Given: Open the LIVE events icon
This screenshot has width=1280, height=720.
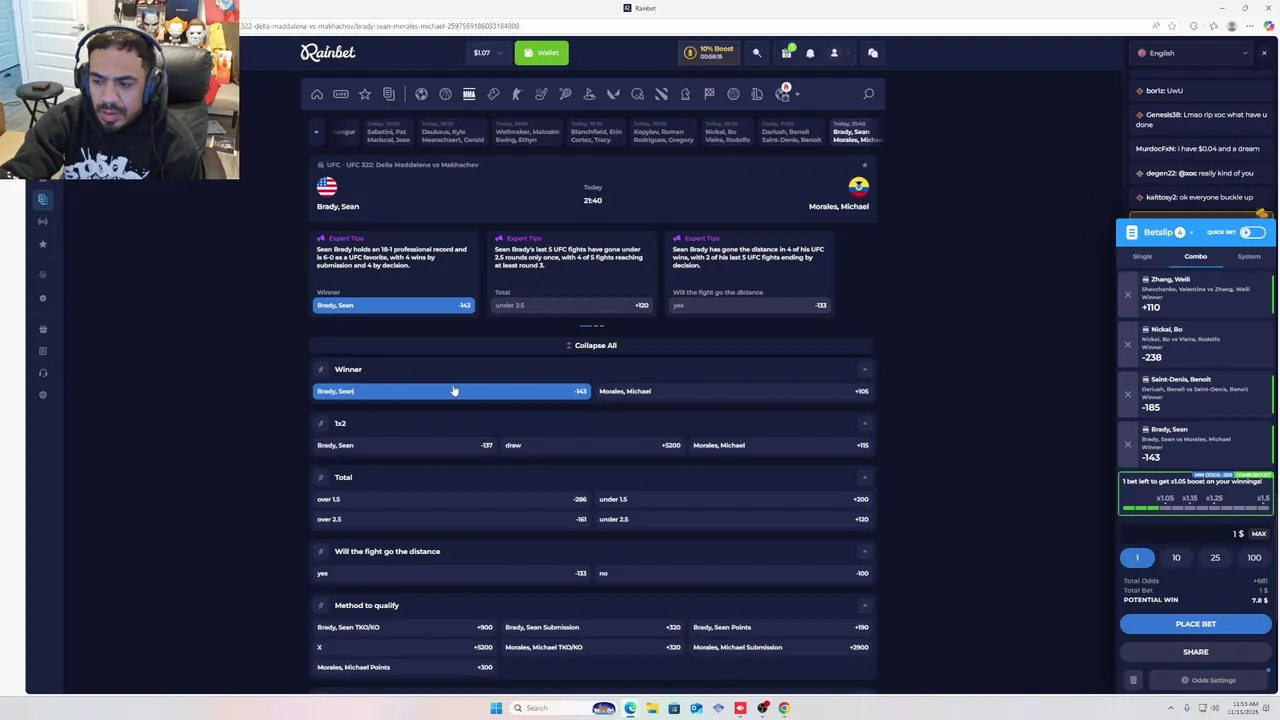Looking at the screenshot, I should click(x=341, y=94).
